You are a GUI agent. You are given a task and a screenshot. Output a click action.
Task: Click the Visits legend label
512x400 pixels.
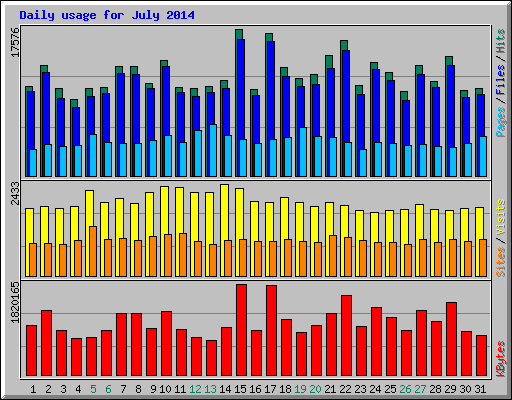click(x=501, y=218)
